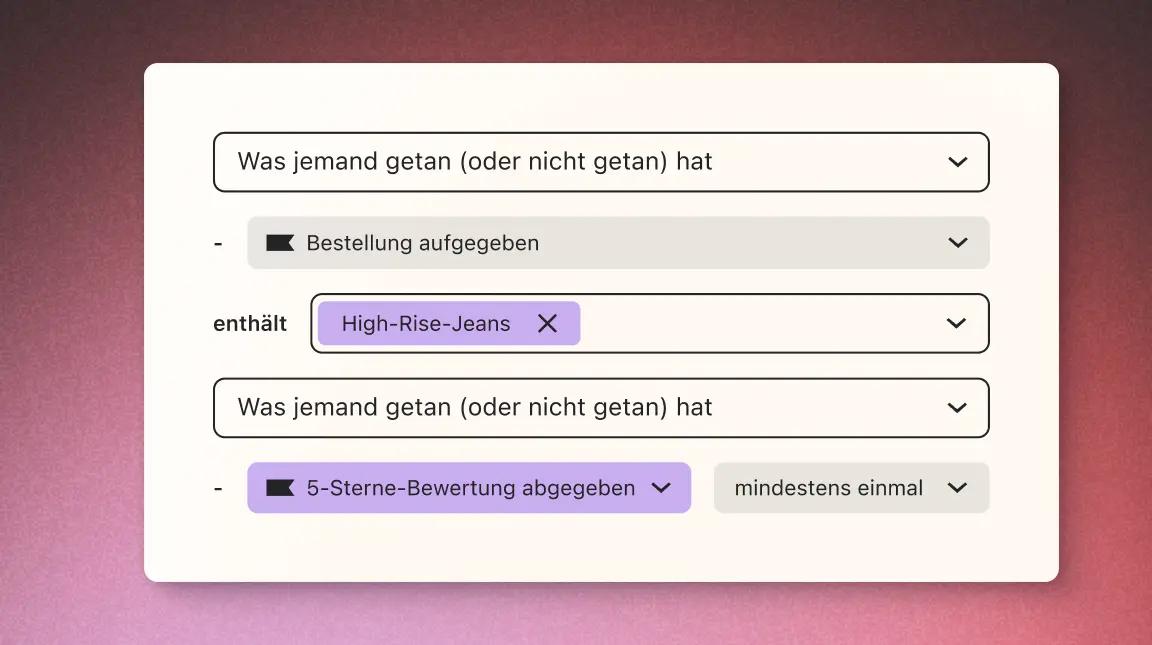Click the chevron in the enthält product field
1152x645 pixels.
pos(955,323)
